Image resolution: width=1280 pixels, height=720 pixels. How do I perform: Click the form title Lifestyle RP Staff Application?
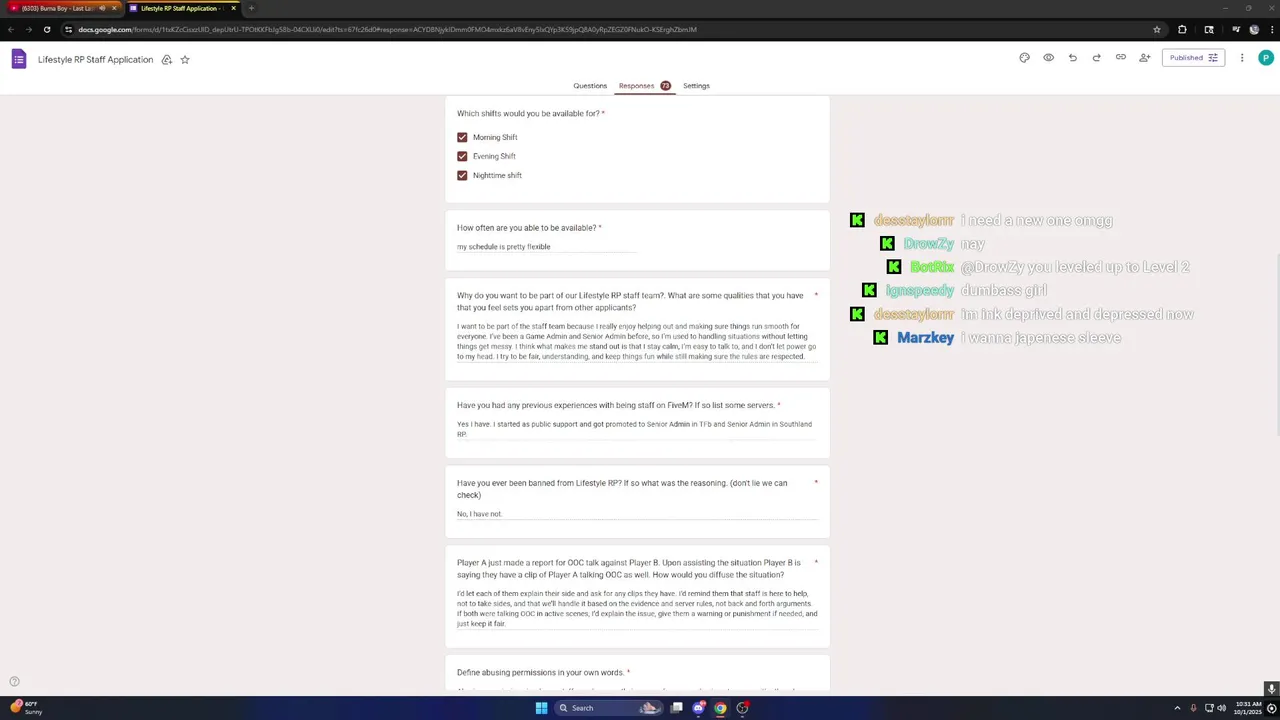[x=96, y=60]
